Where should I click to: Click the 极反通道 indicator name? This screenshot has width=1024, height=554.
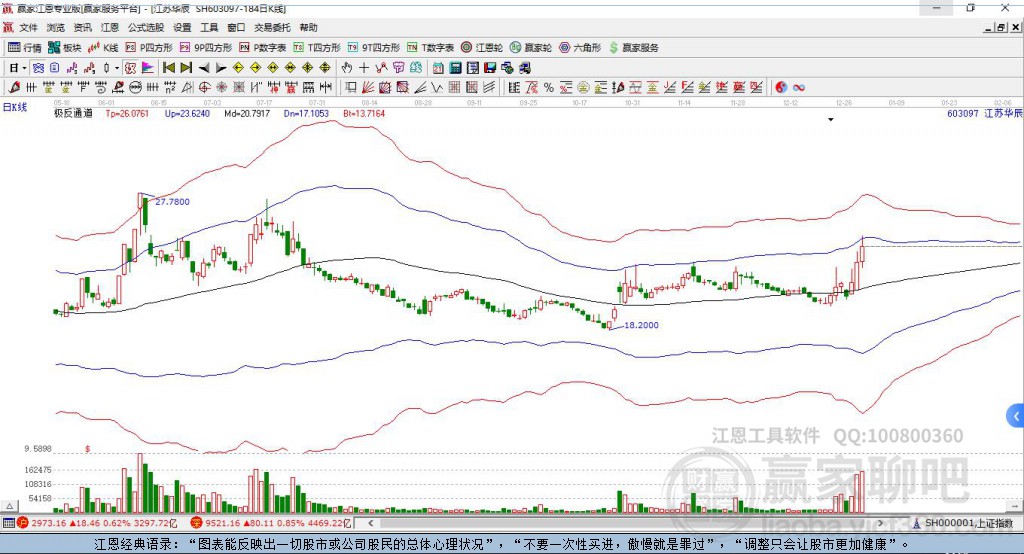(73, 113)
